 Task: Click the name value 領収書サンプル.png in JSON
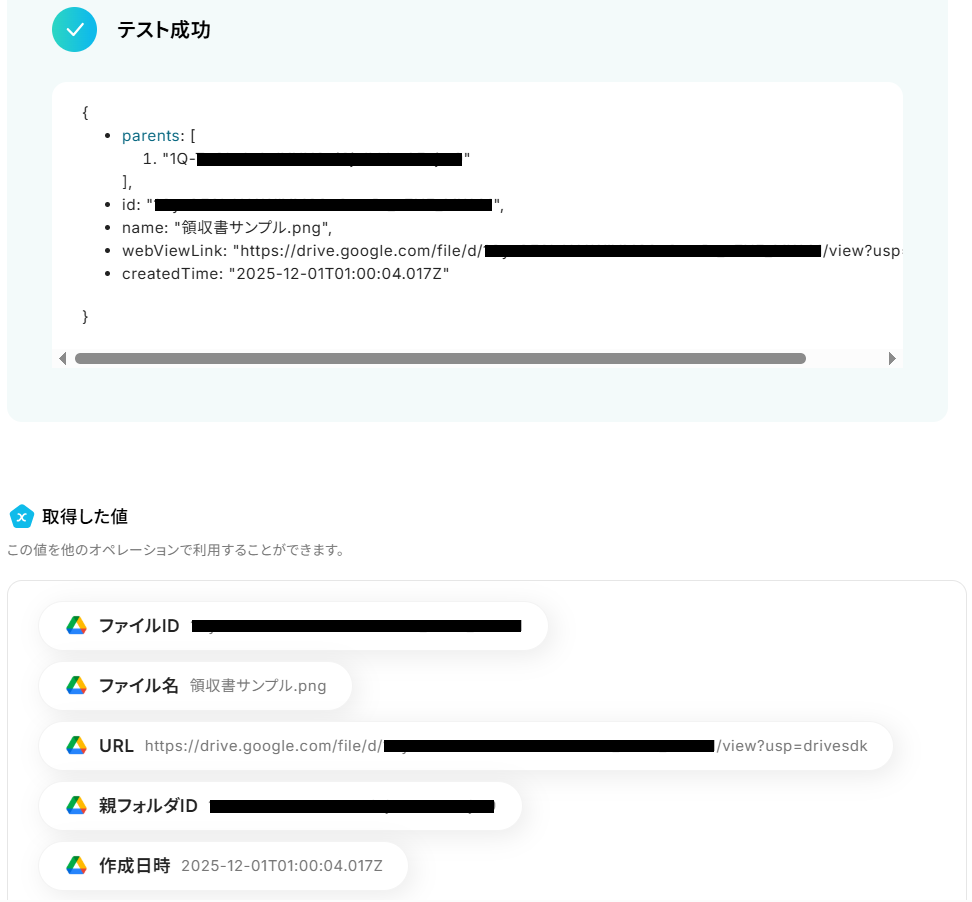[x=251, y=228]
